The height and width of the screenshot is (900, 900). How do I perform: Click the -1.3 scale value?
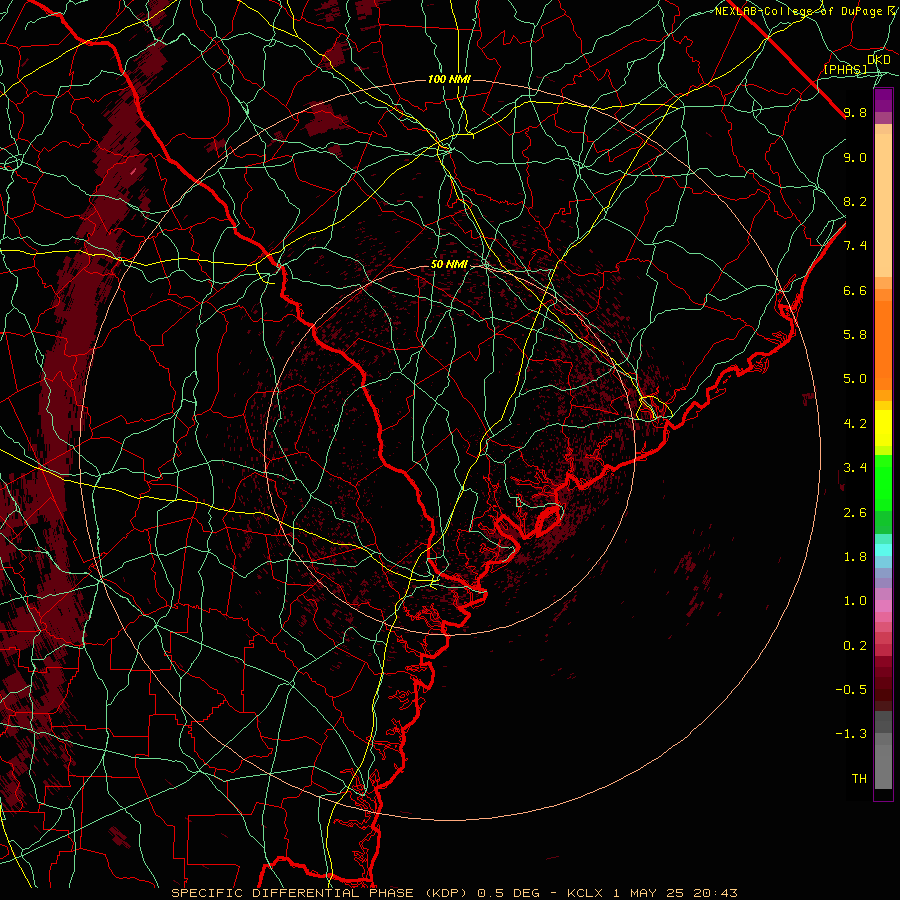point(851,734)
